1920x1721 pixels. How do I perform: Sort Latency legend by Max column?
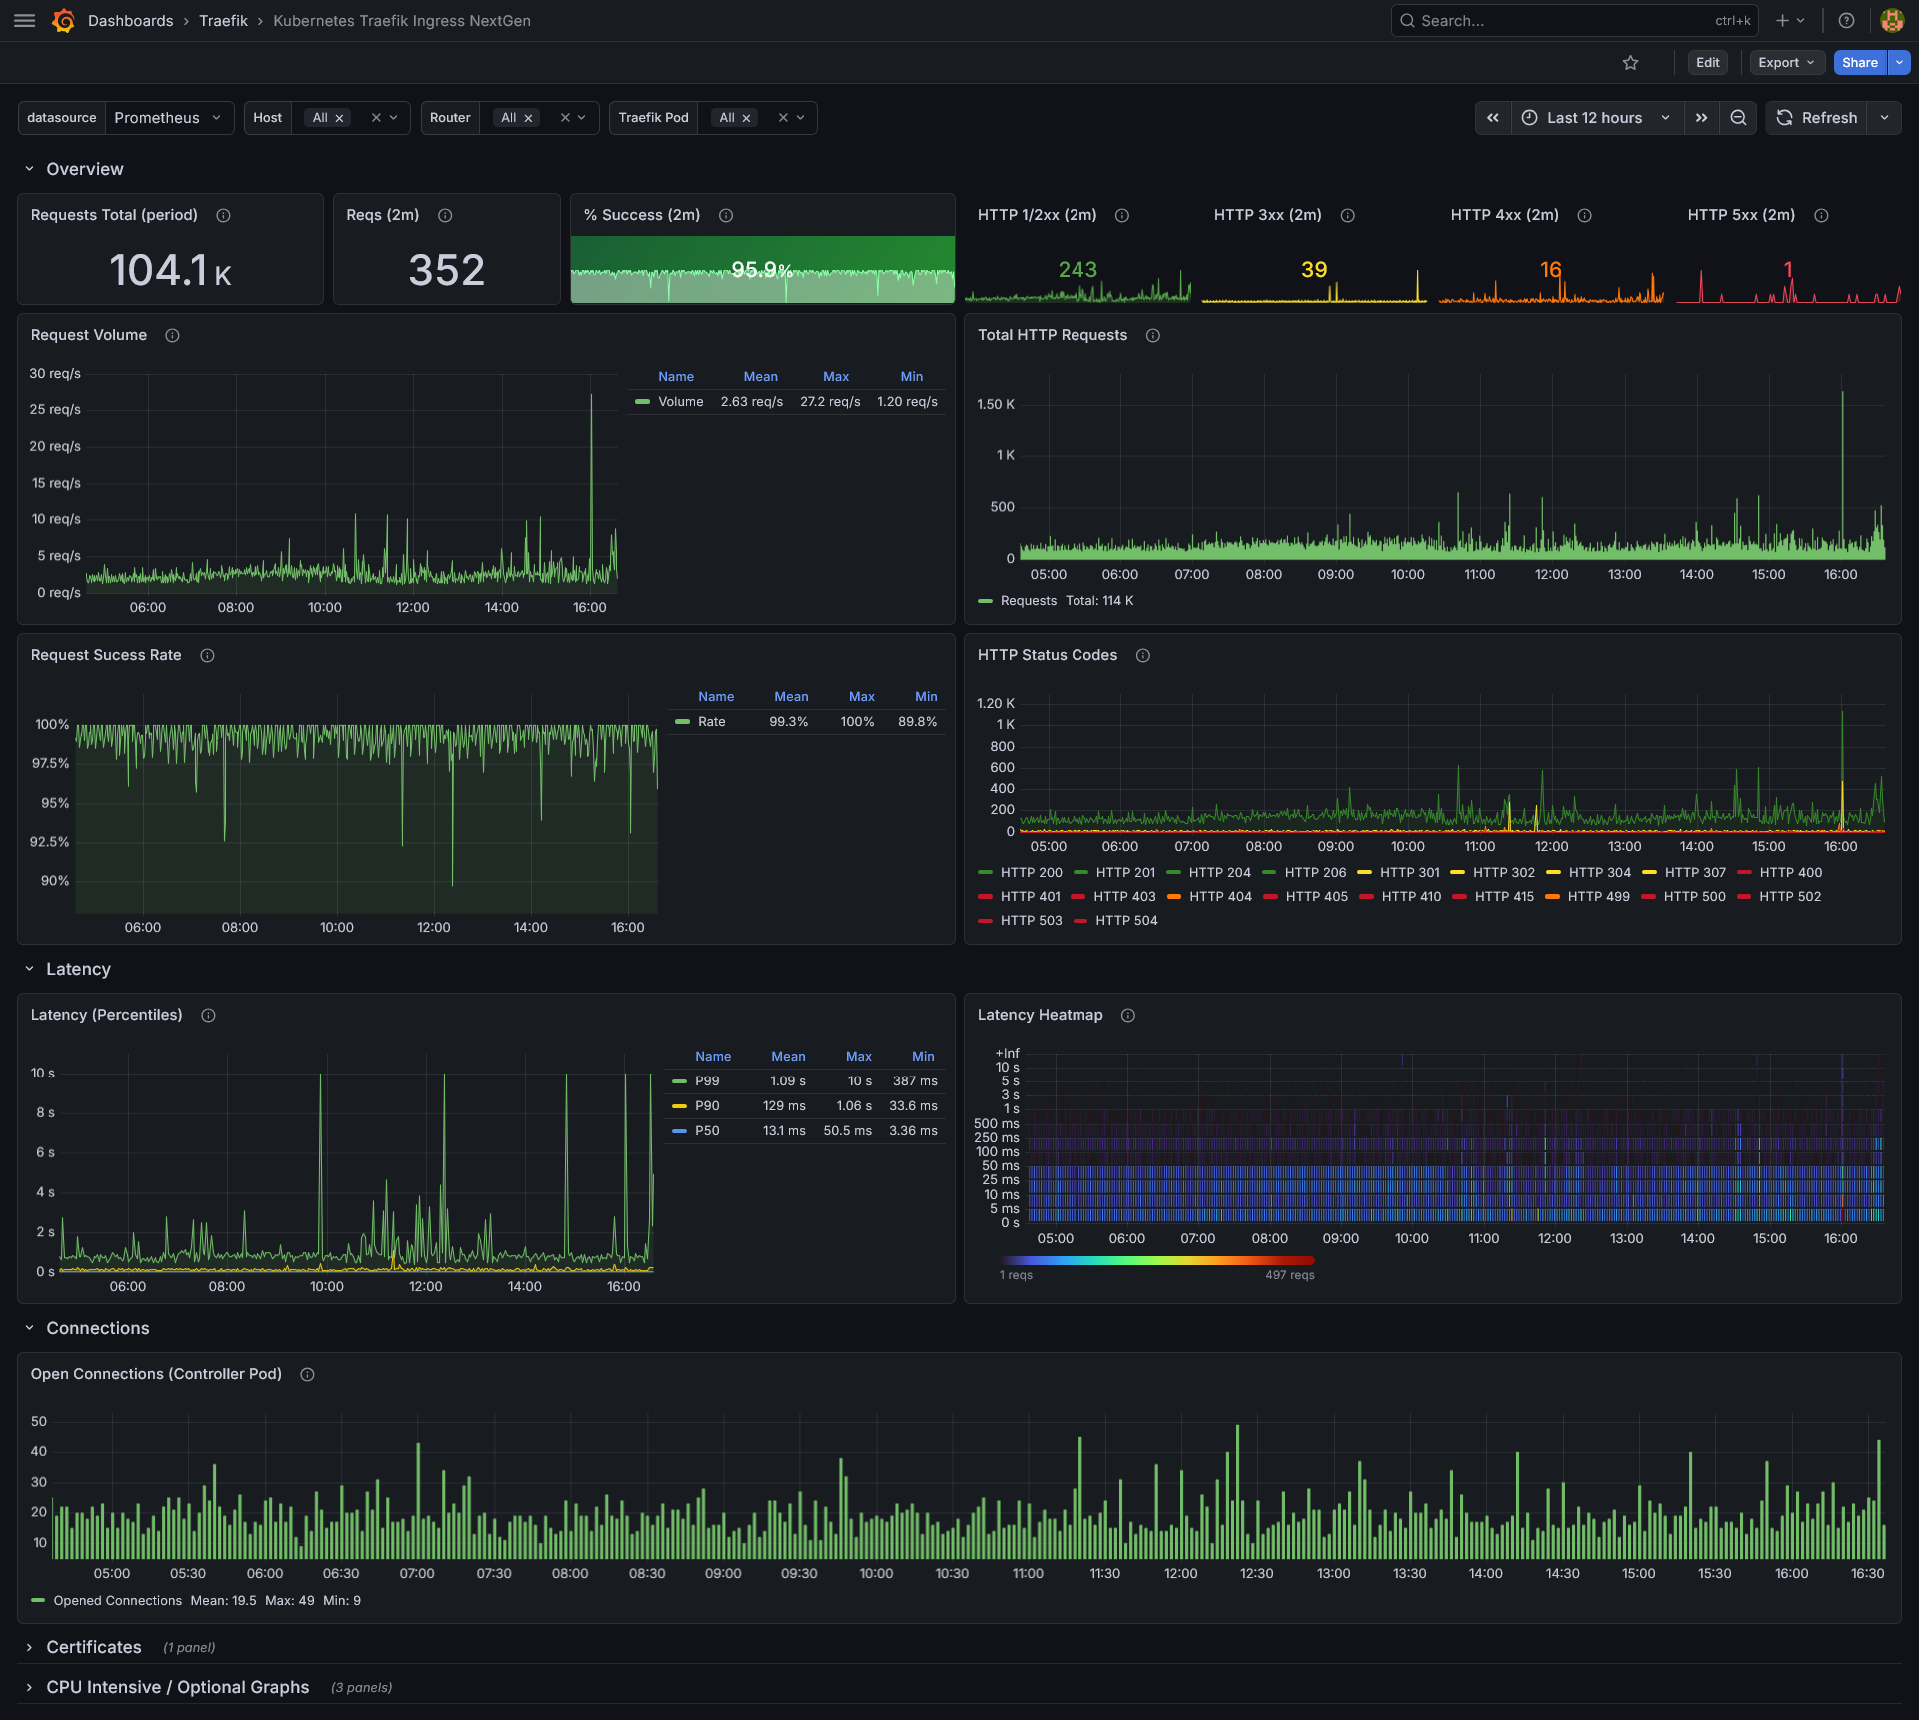click(858, 1056)
